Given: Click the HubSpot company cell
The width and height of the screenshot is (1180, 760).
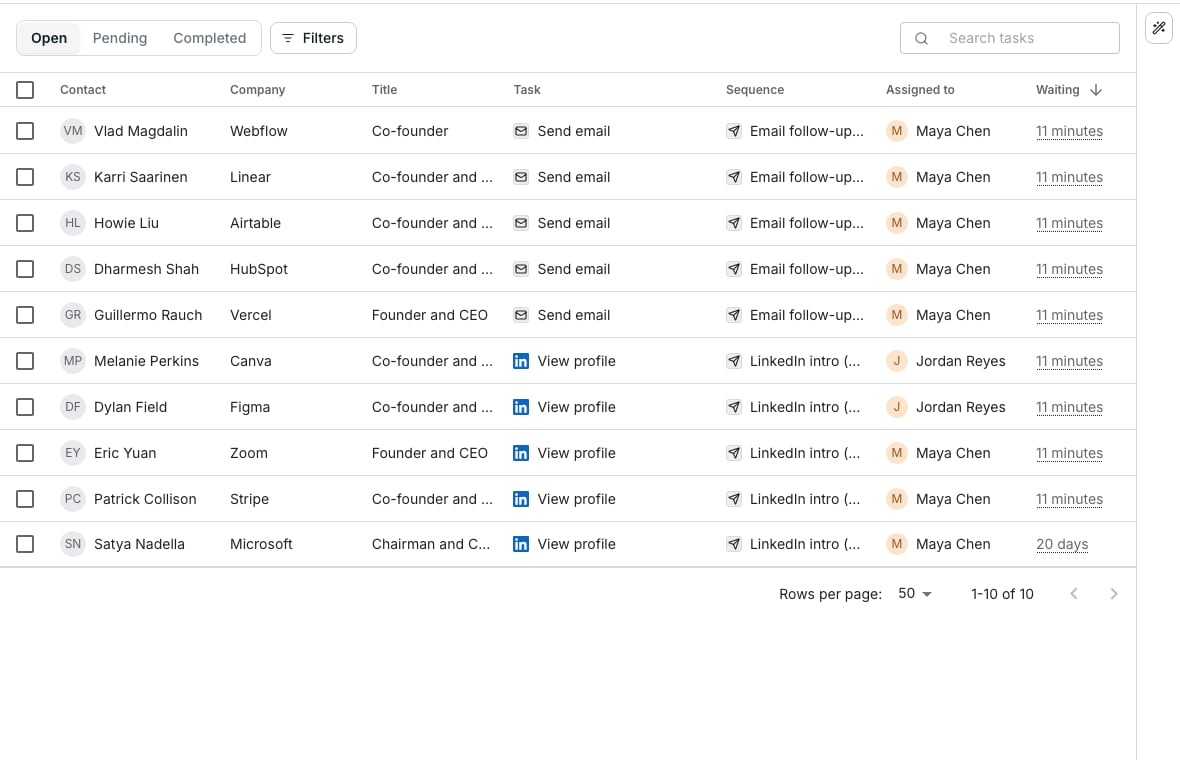Looking at the screenshot, I should point(259,269).
